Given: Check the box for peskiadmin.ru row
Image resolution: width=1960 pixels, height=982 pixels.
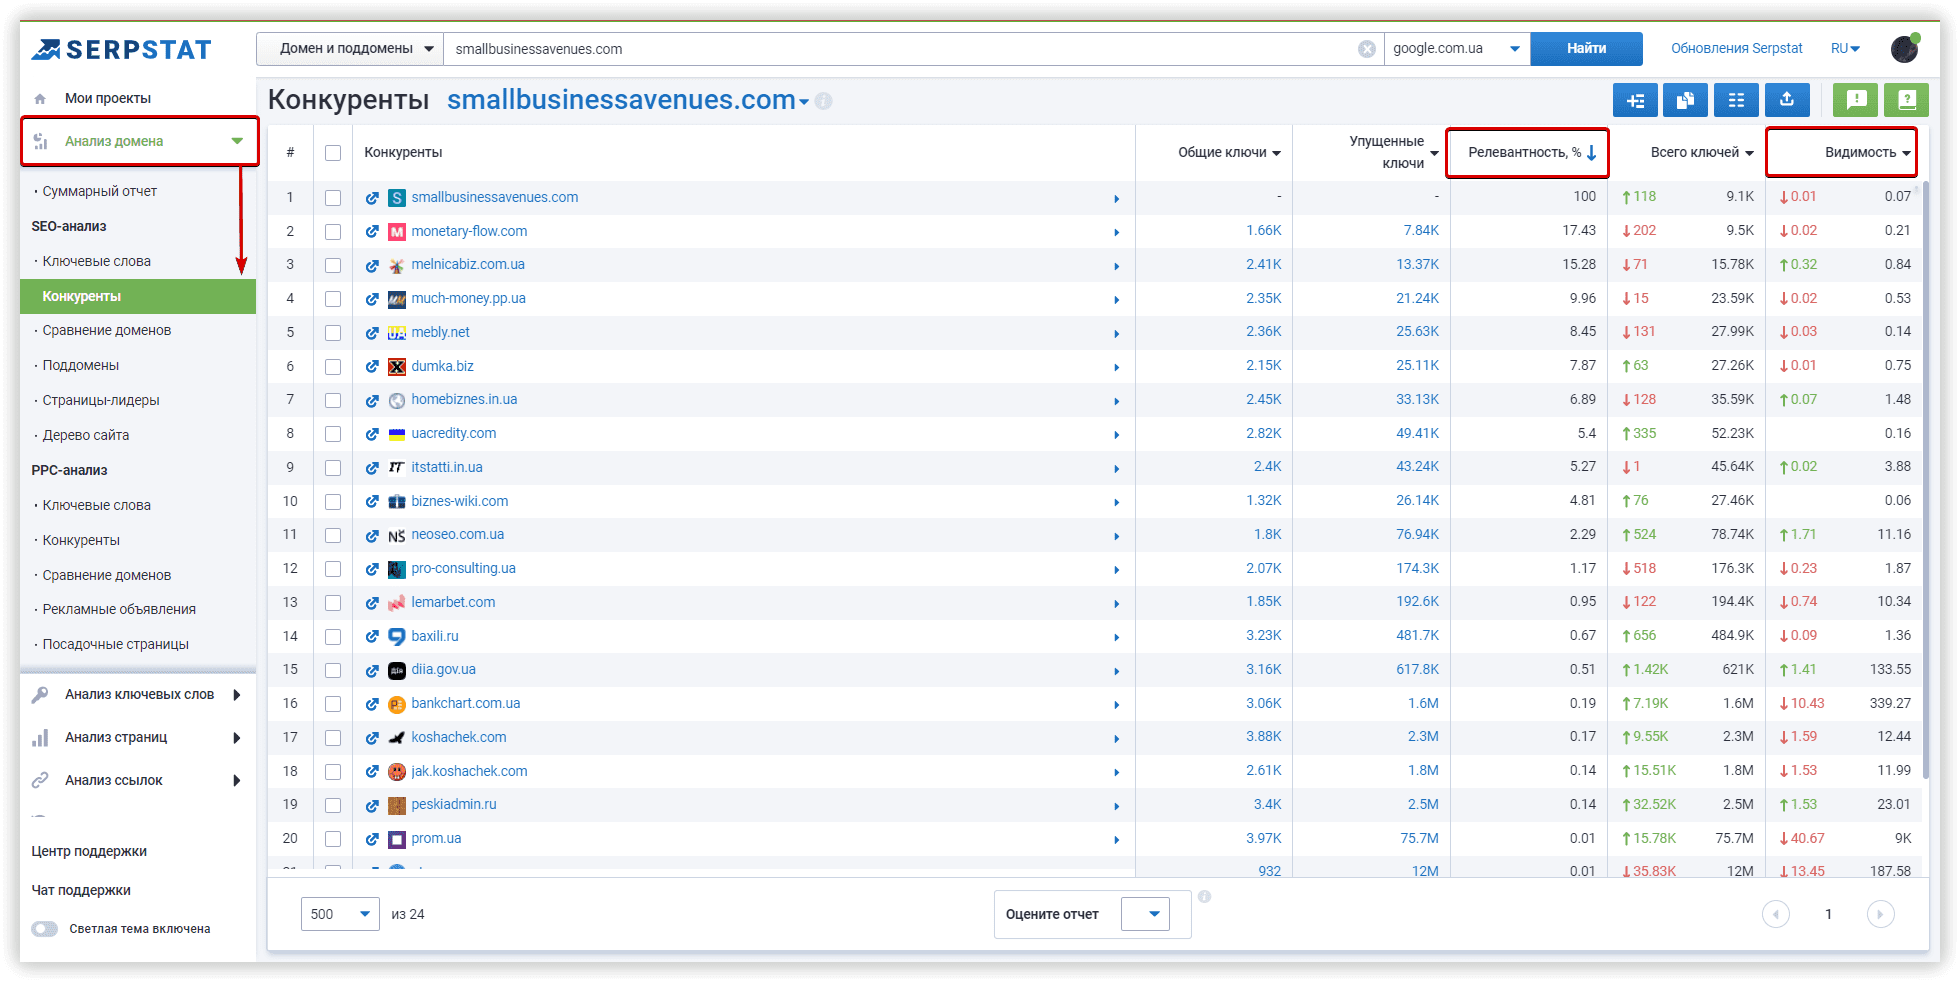Looking at the screenshot, I should coord(333,806).
